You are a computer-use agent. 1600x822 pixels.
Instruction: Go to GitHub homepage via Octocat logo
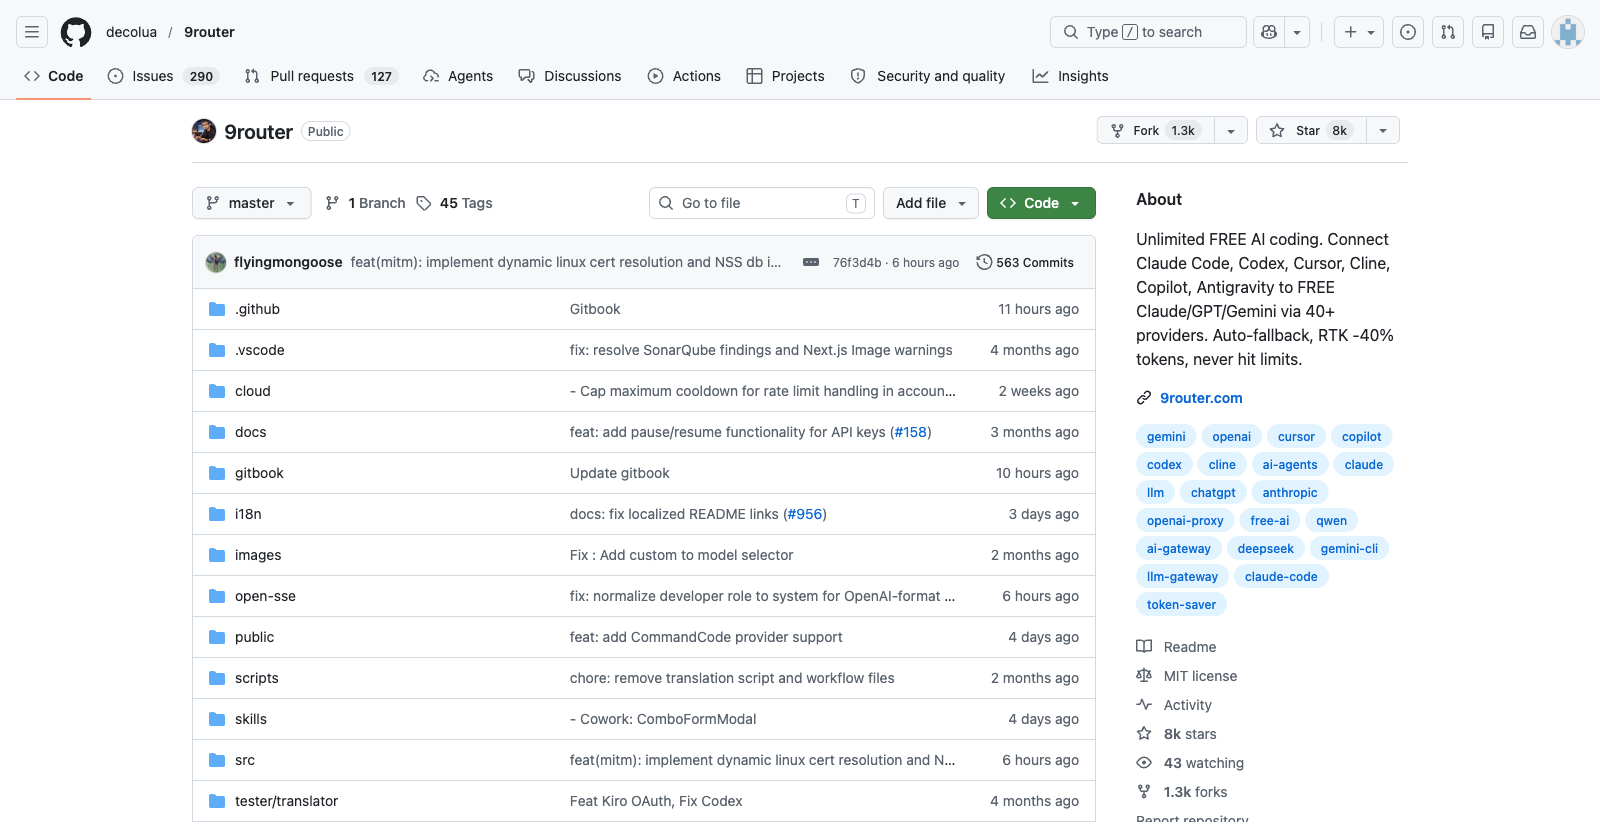coord(76,32)
